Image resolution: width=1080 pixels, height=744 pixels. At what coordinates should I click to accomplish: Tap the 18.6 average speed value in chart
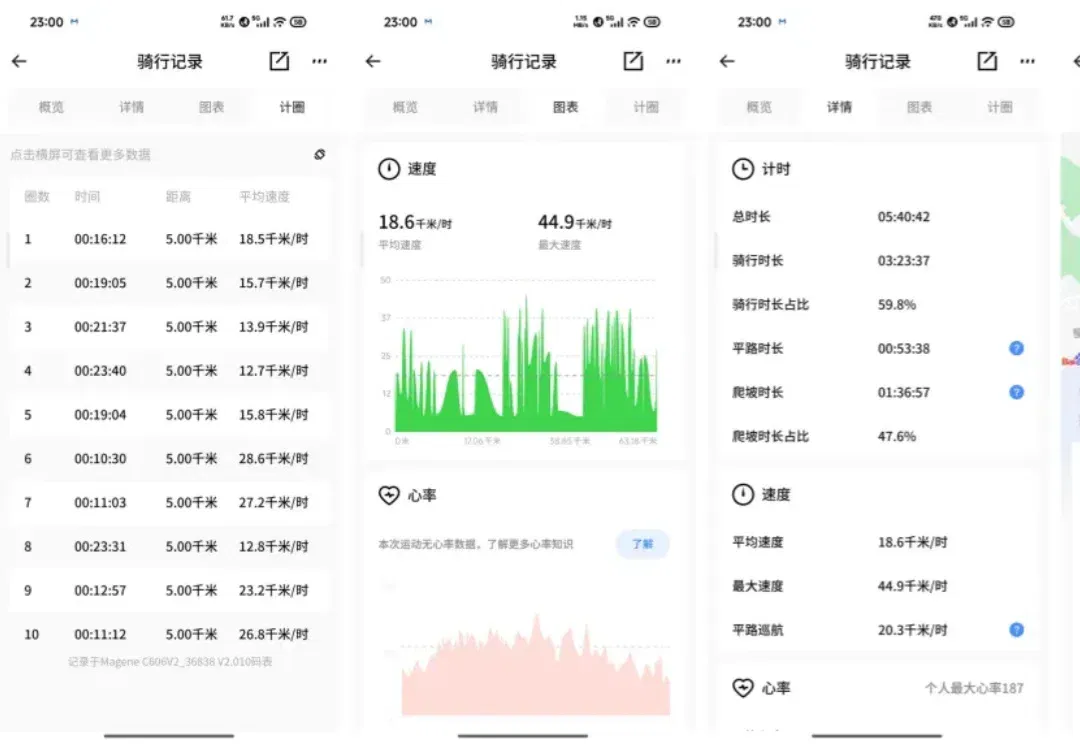(415, 223)
